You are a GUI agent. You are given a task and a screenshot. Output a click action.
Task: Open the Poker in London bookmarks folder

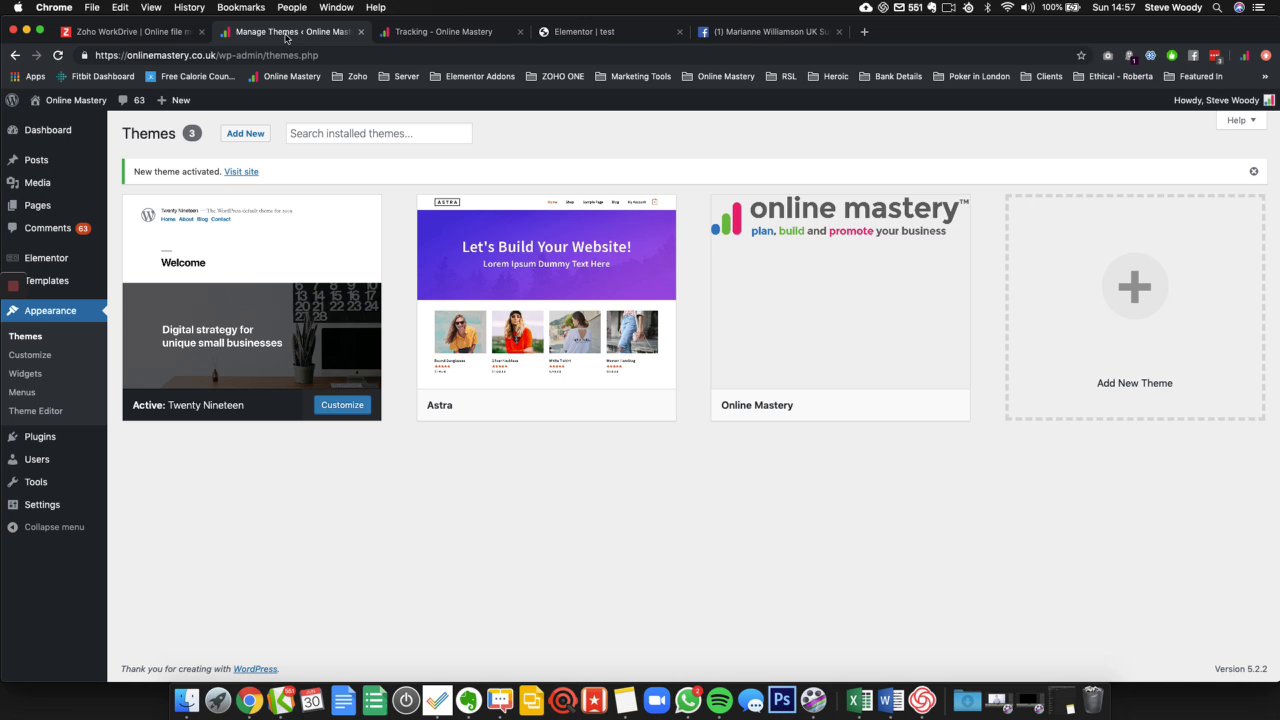[x=971, y=76]
